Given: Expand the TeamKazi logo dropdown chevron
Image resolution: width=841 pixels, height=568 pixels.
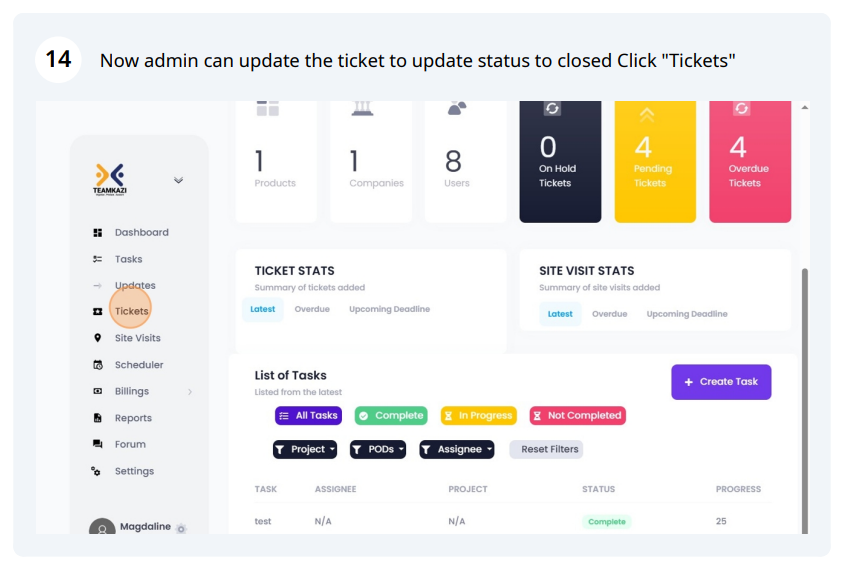Looking at the screenshot, I should tap(179, 180).
